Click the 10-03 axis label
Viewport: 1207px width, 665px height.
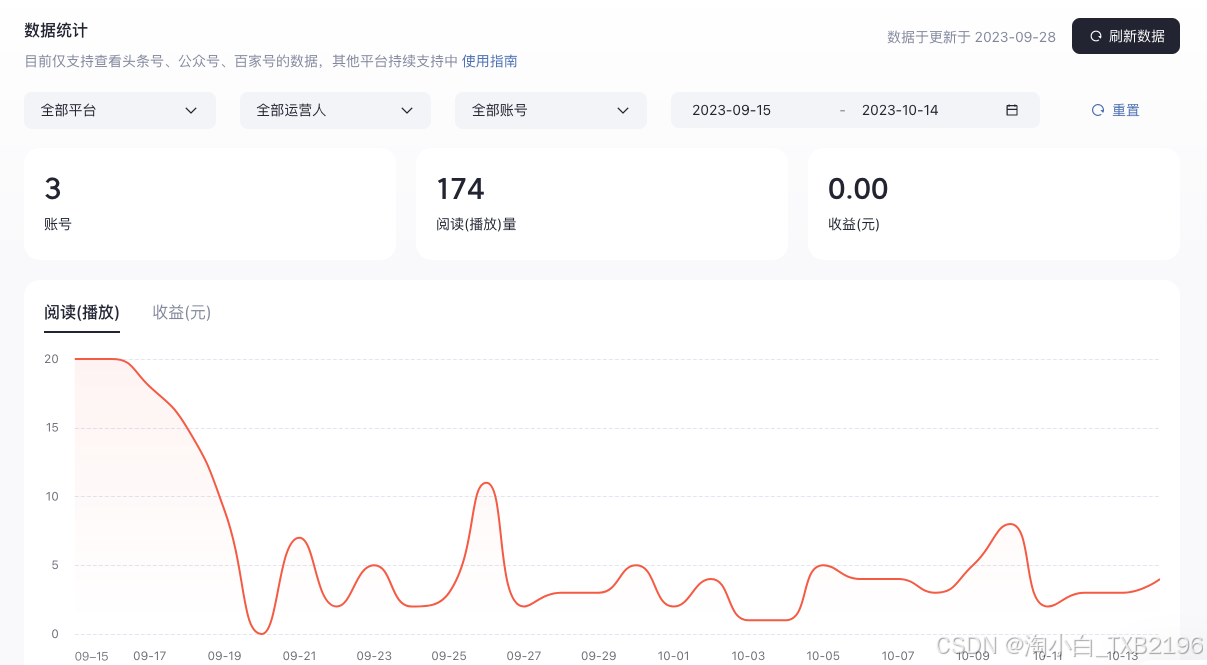(x=749, y=656)
